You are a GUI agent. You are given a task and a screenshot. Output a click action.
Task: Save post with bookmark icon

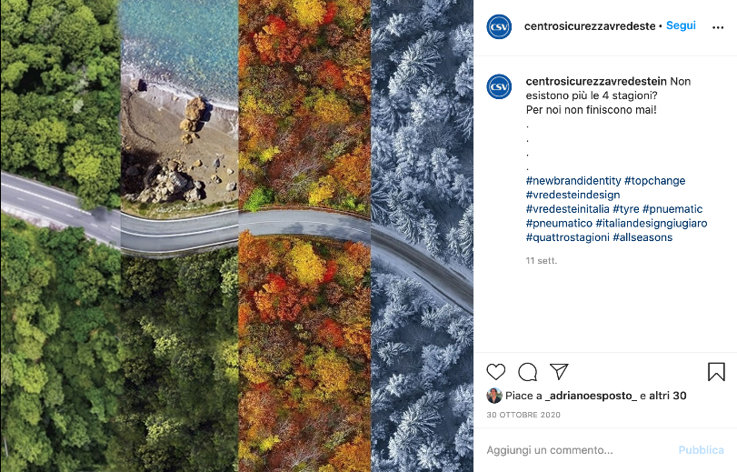[x=716, y=371]
